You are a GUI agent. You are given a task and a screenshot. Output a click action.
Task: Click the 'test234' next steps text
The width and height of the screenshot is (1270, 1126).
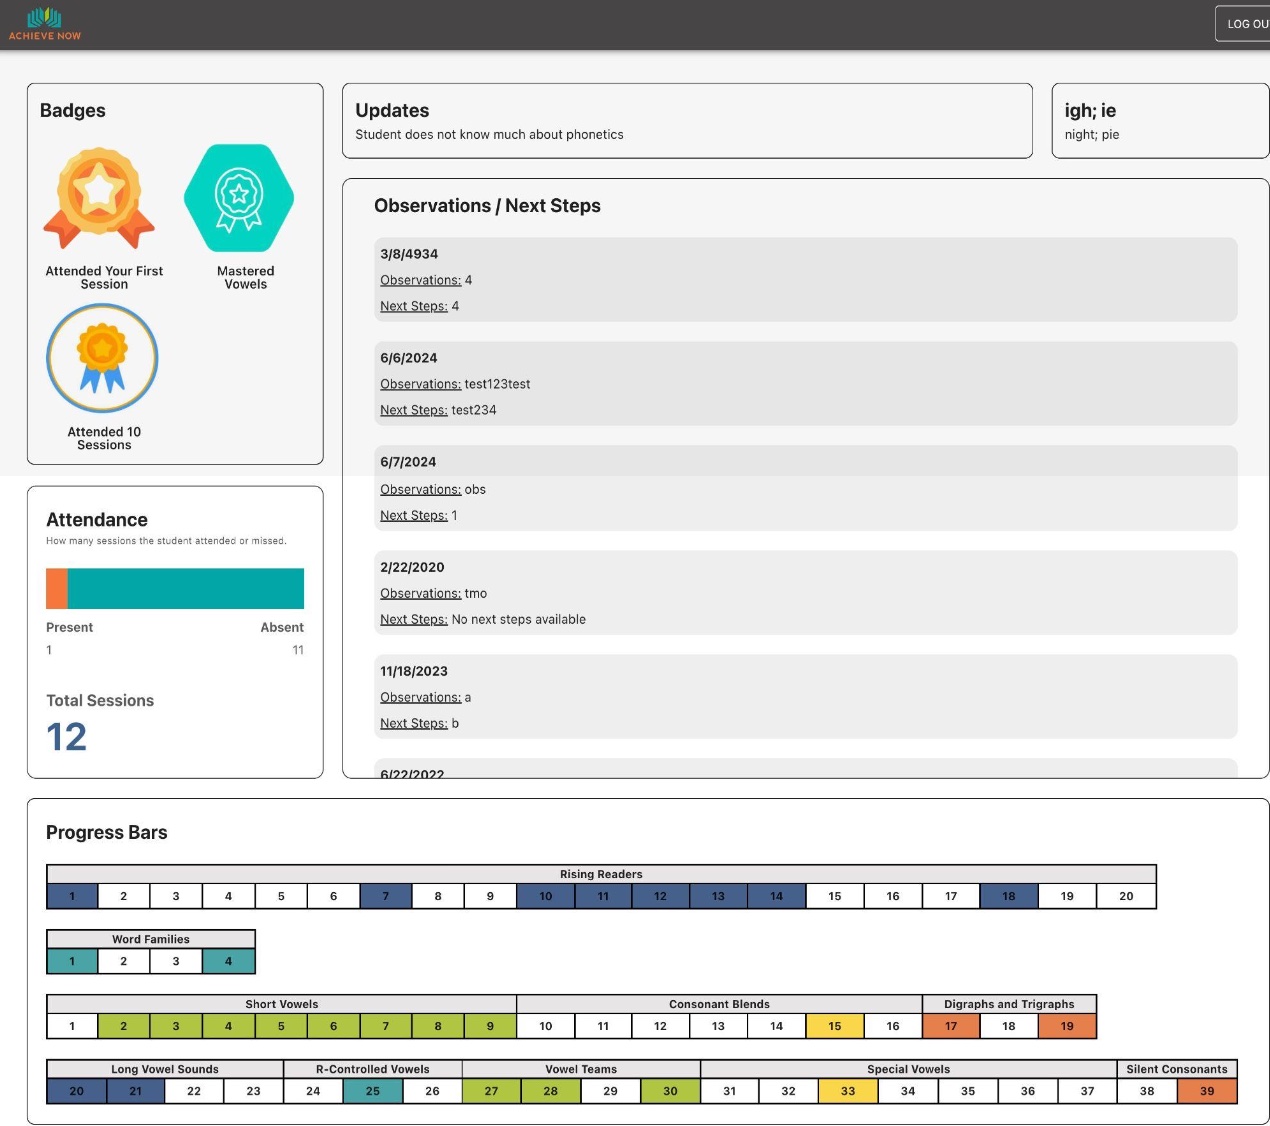474,410
